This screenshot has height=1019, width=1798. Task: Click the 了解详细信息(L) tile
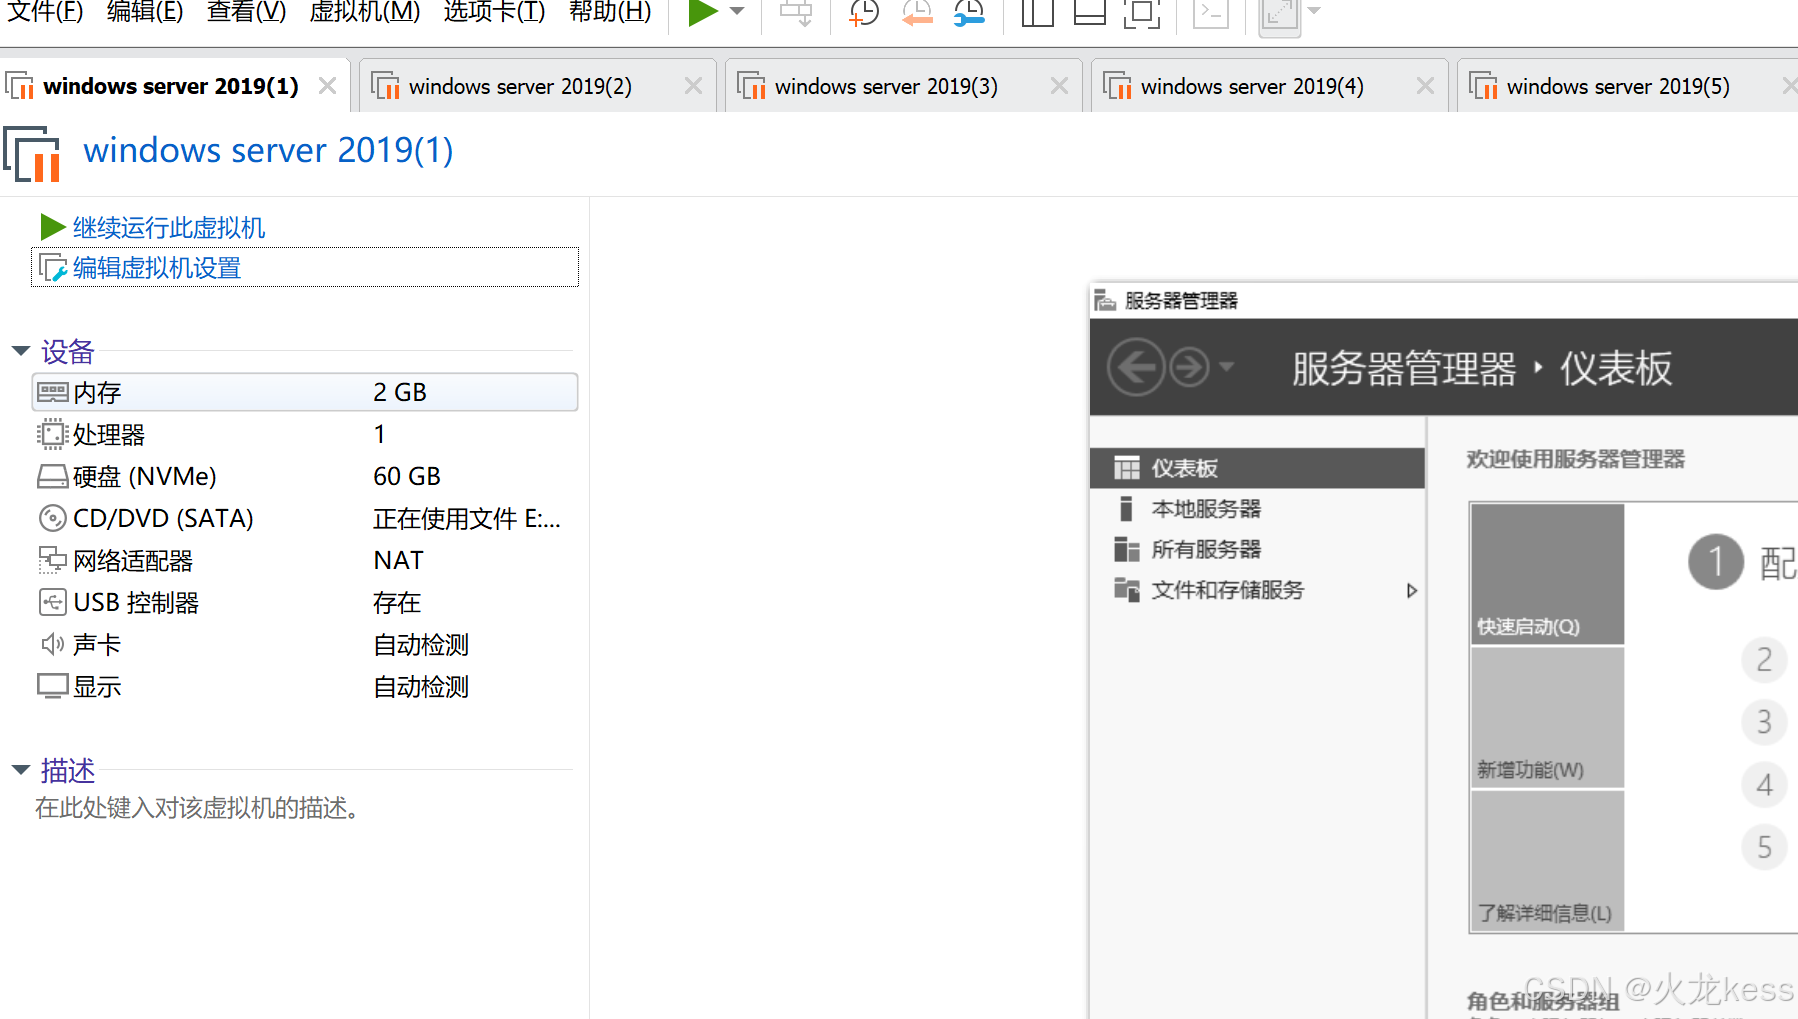pos(1547,861)
